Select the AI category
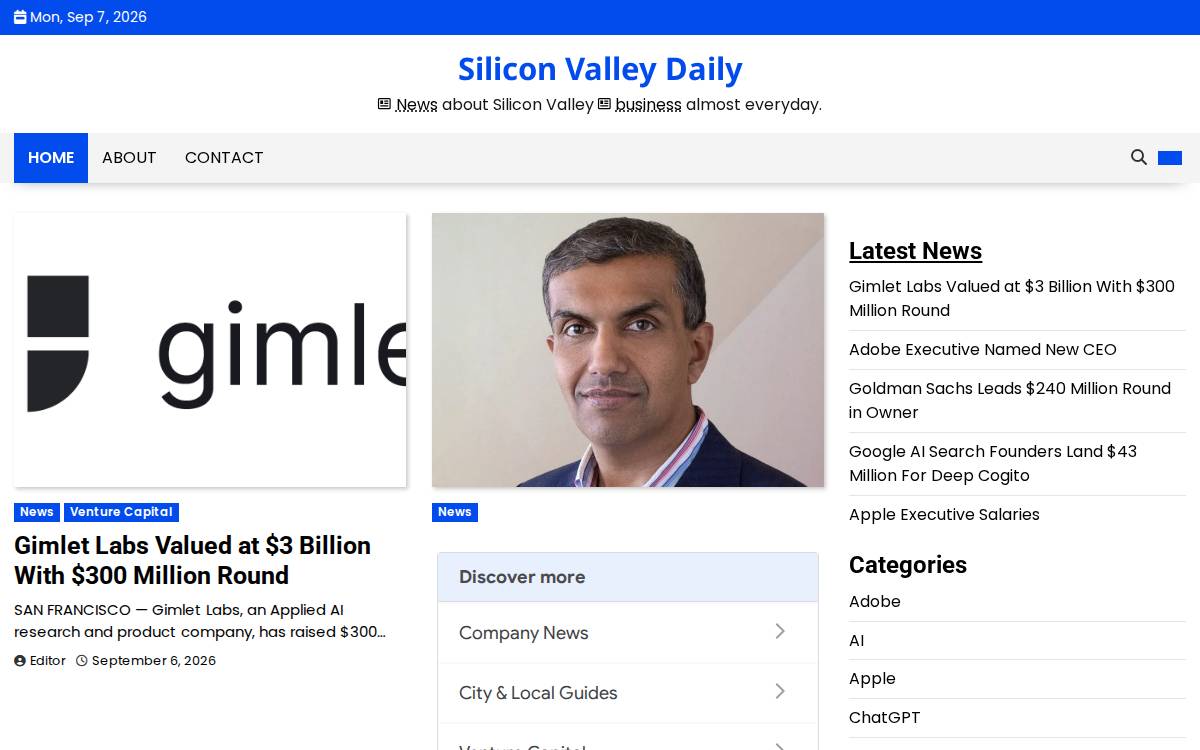 coord(857,641)
